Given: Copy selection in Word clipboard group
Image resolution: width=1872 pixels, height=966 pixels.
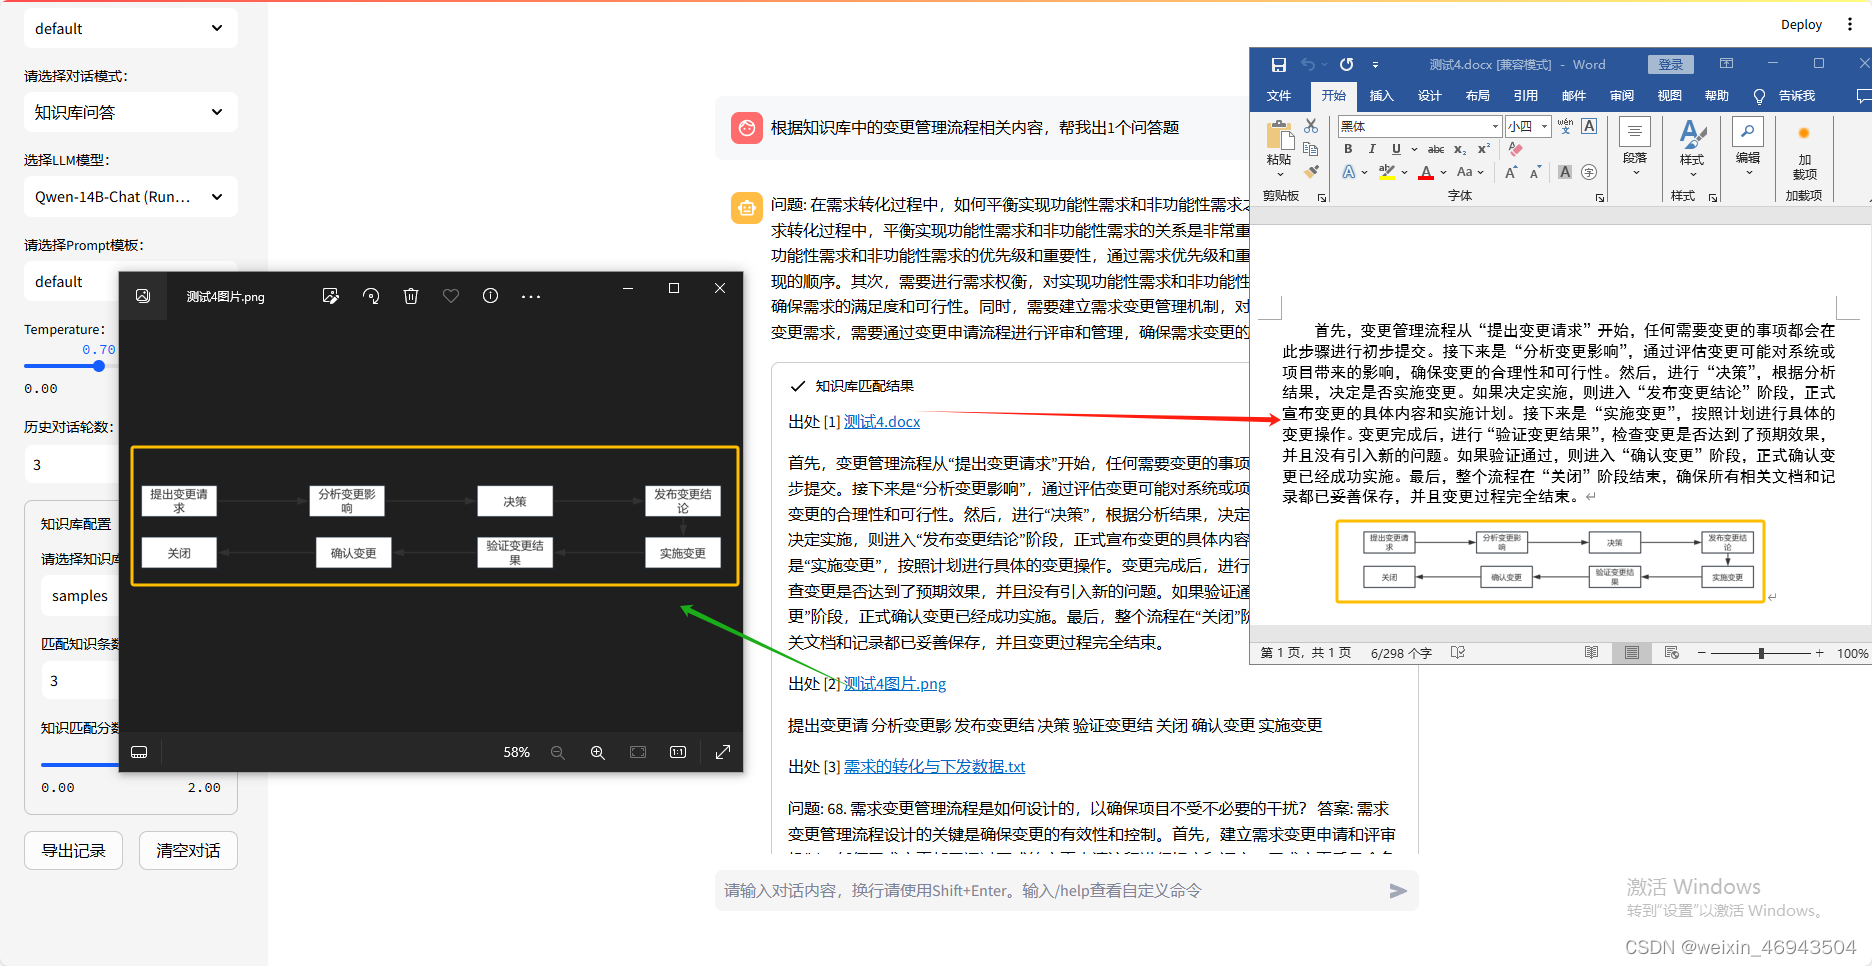Looking at the screenshot, I should click(1311, 149).
